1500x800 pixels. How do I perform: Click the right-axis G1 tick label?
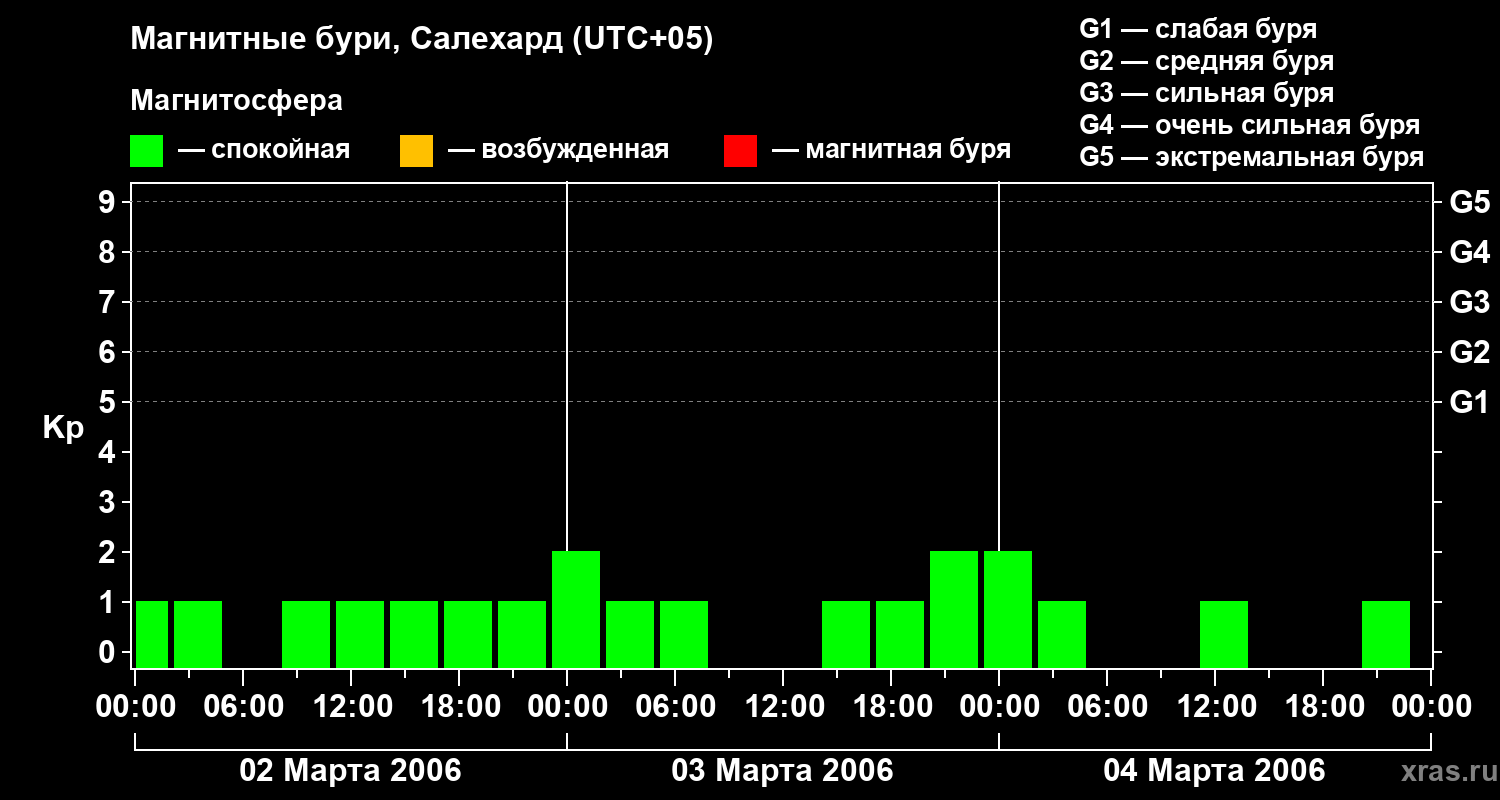(x=1470, y=402)
